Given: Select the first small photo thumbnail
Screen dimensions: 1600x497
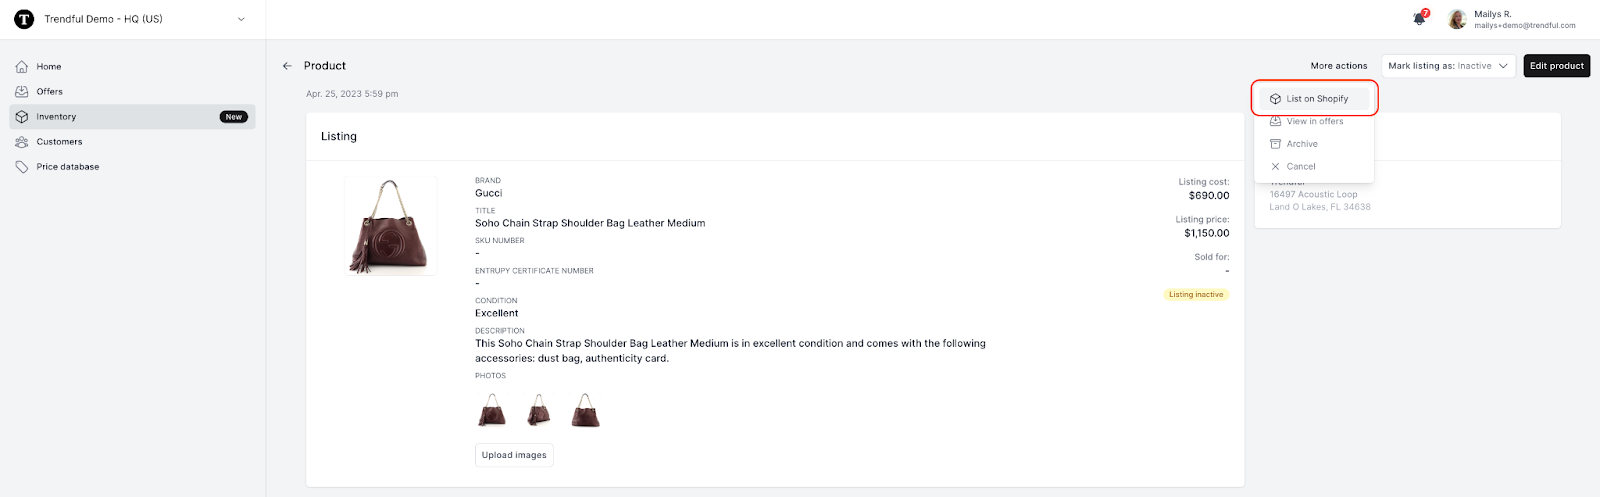Looking at the screenshot, I should 492,410.
